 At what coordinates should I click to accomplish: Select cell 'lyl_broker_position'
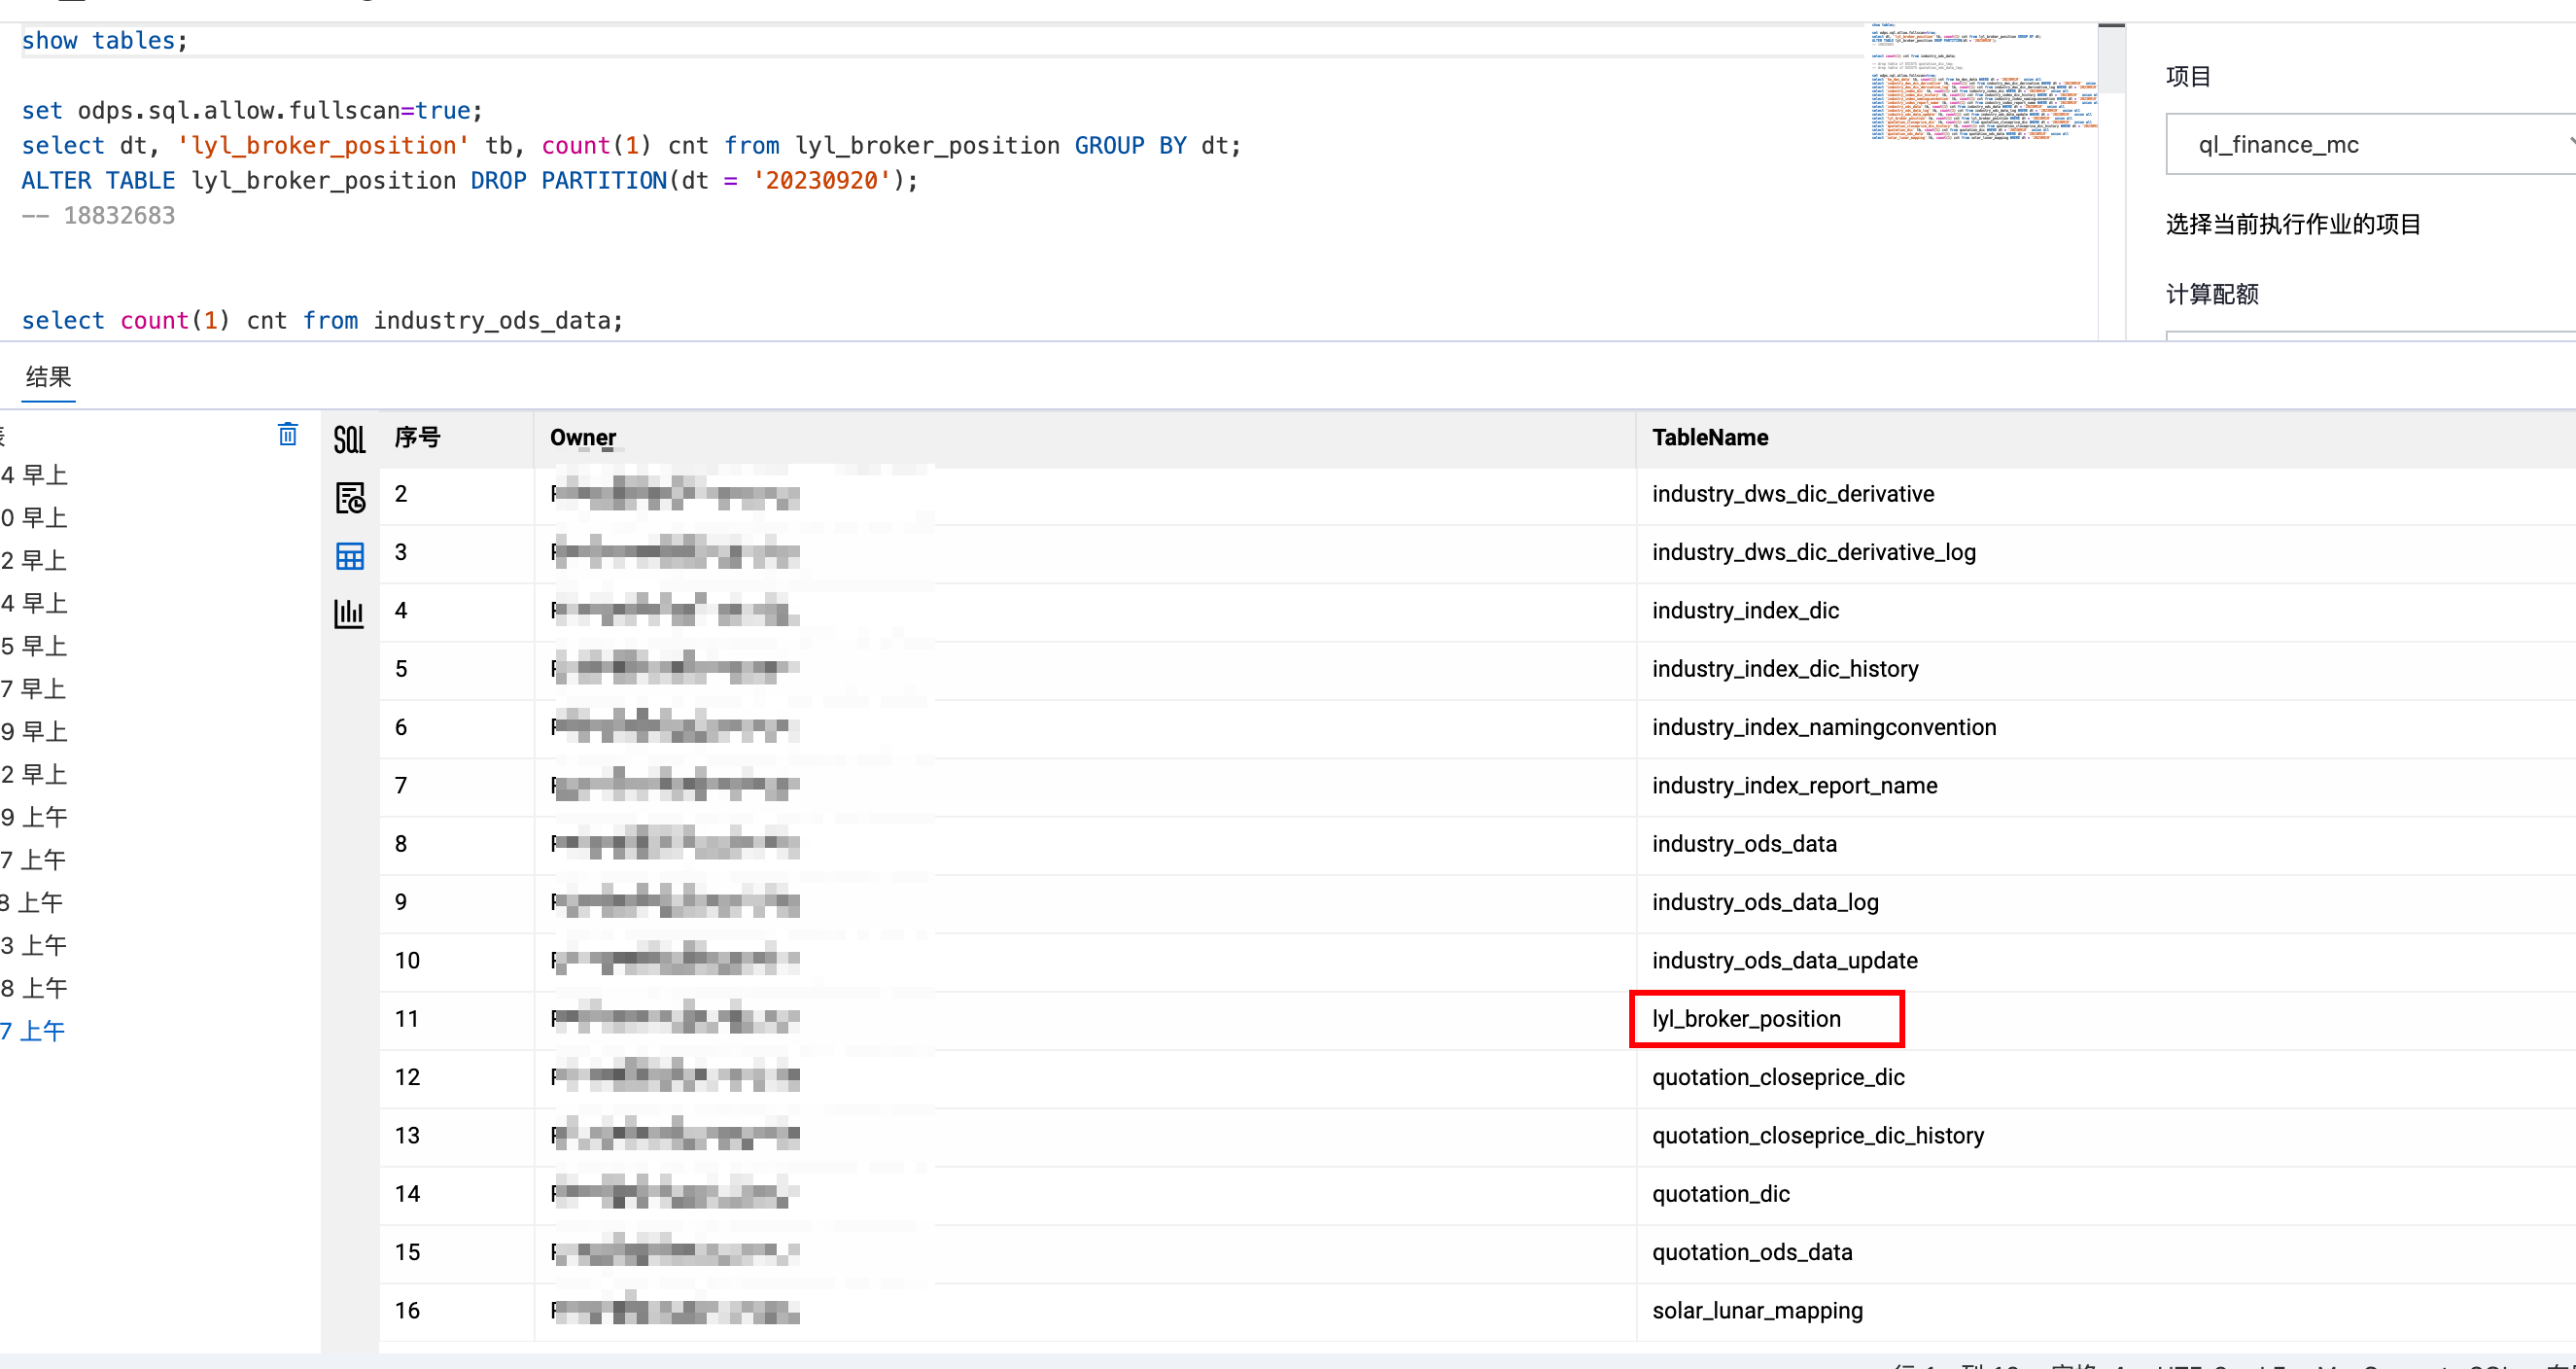[x=1746, y=1019]
